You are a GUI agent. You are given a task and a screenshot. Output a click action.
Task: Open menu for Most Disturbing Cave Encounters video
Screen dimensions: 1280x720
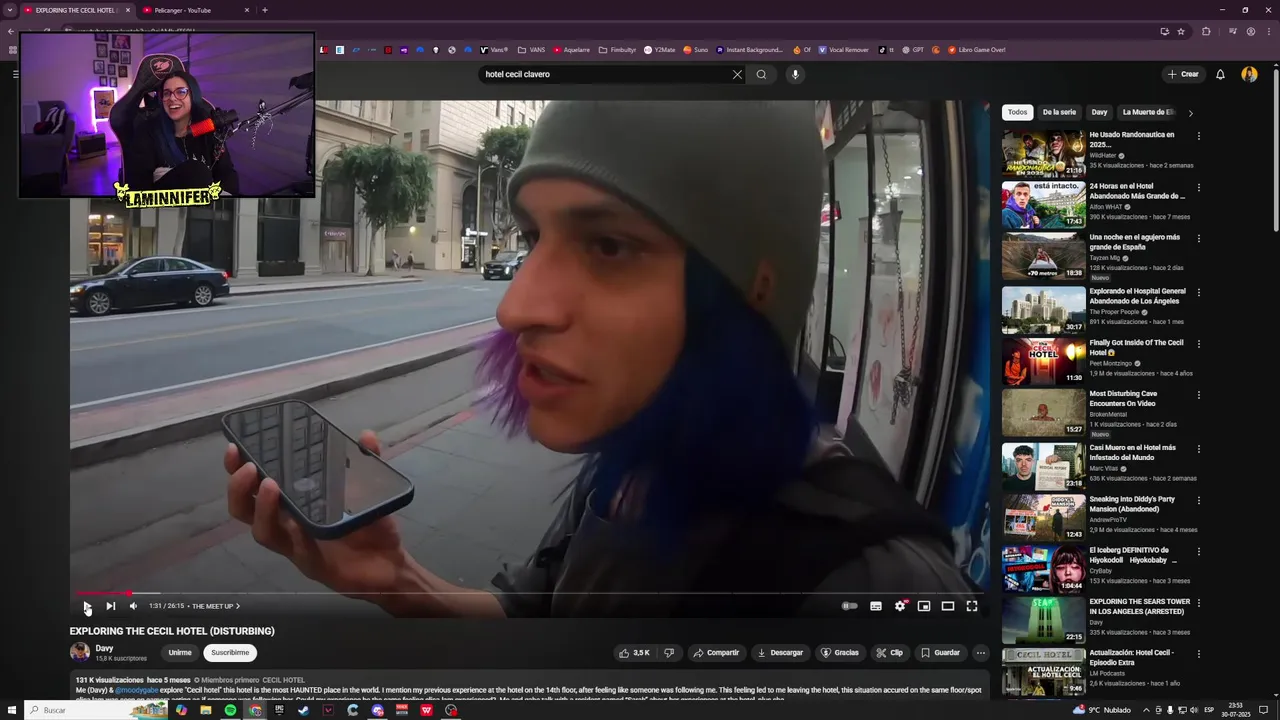click(1198, 395)
